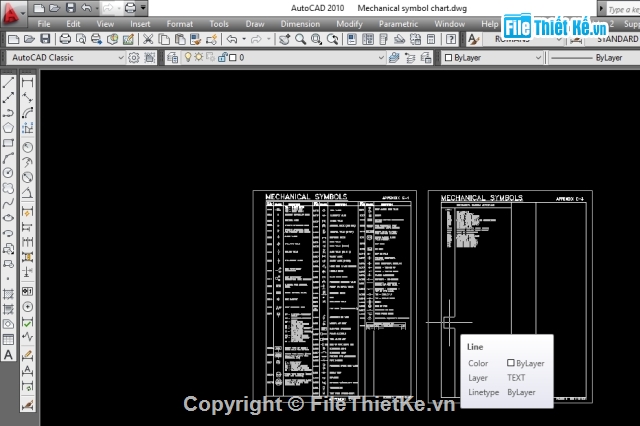Screen dimensions: 640x426
Task: Click the Zoom Previous icon
Action: coord(333,39)
